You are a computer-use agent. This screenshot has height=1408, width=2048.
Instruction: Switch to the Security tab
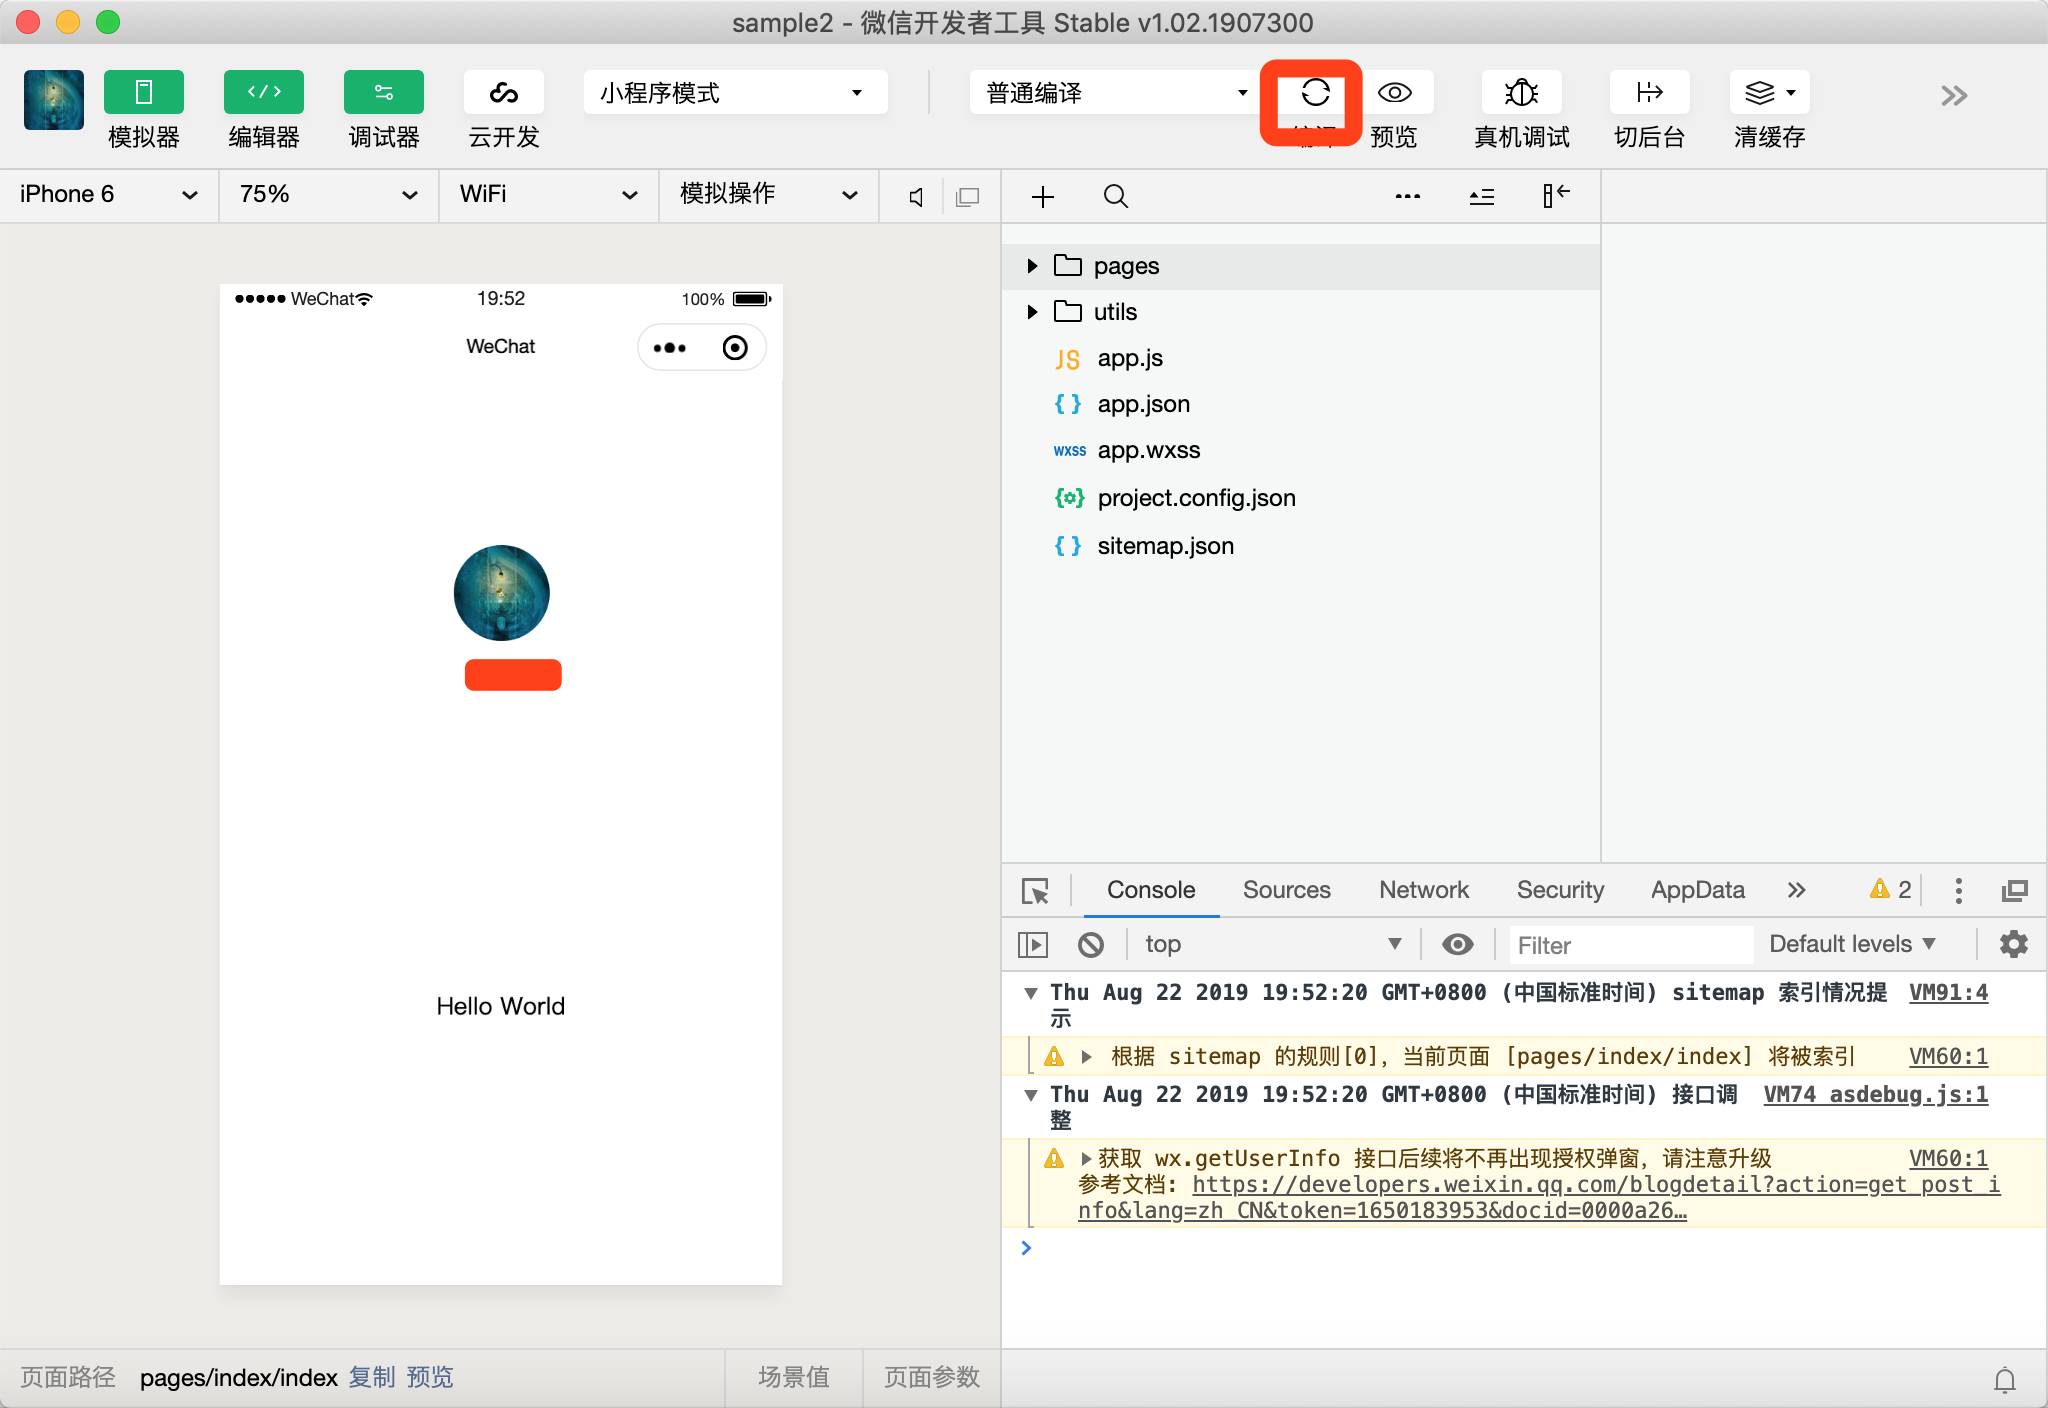1560,890
